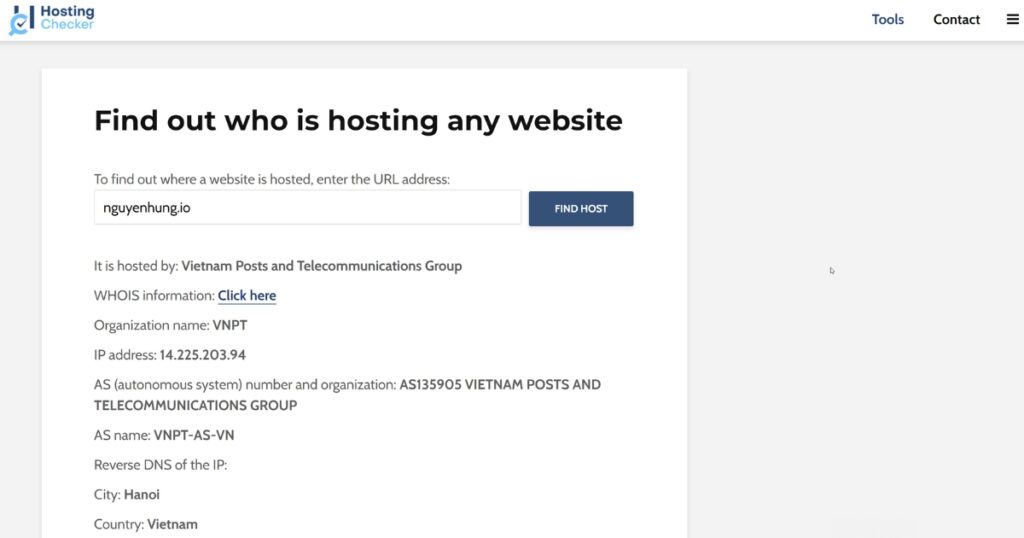Select the IP address 14.225.203.94
This screenshot has width=1024, height=538.
203,355
